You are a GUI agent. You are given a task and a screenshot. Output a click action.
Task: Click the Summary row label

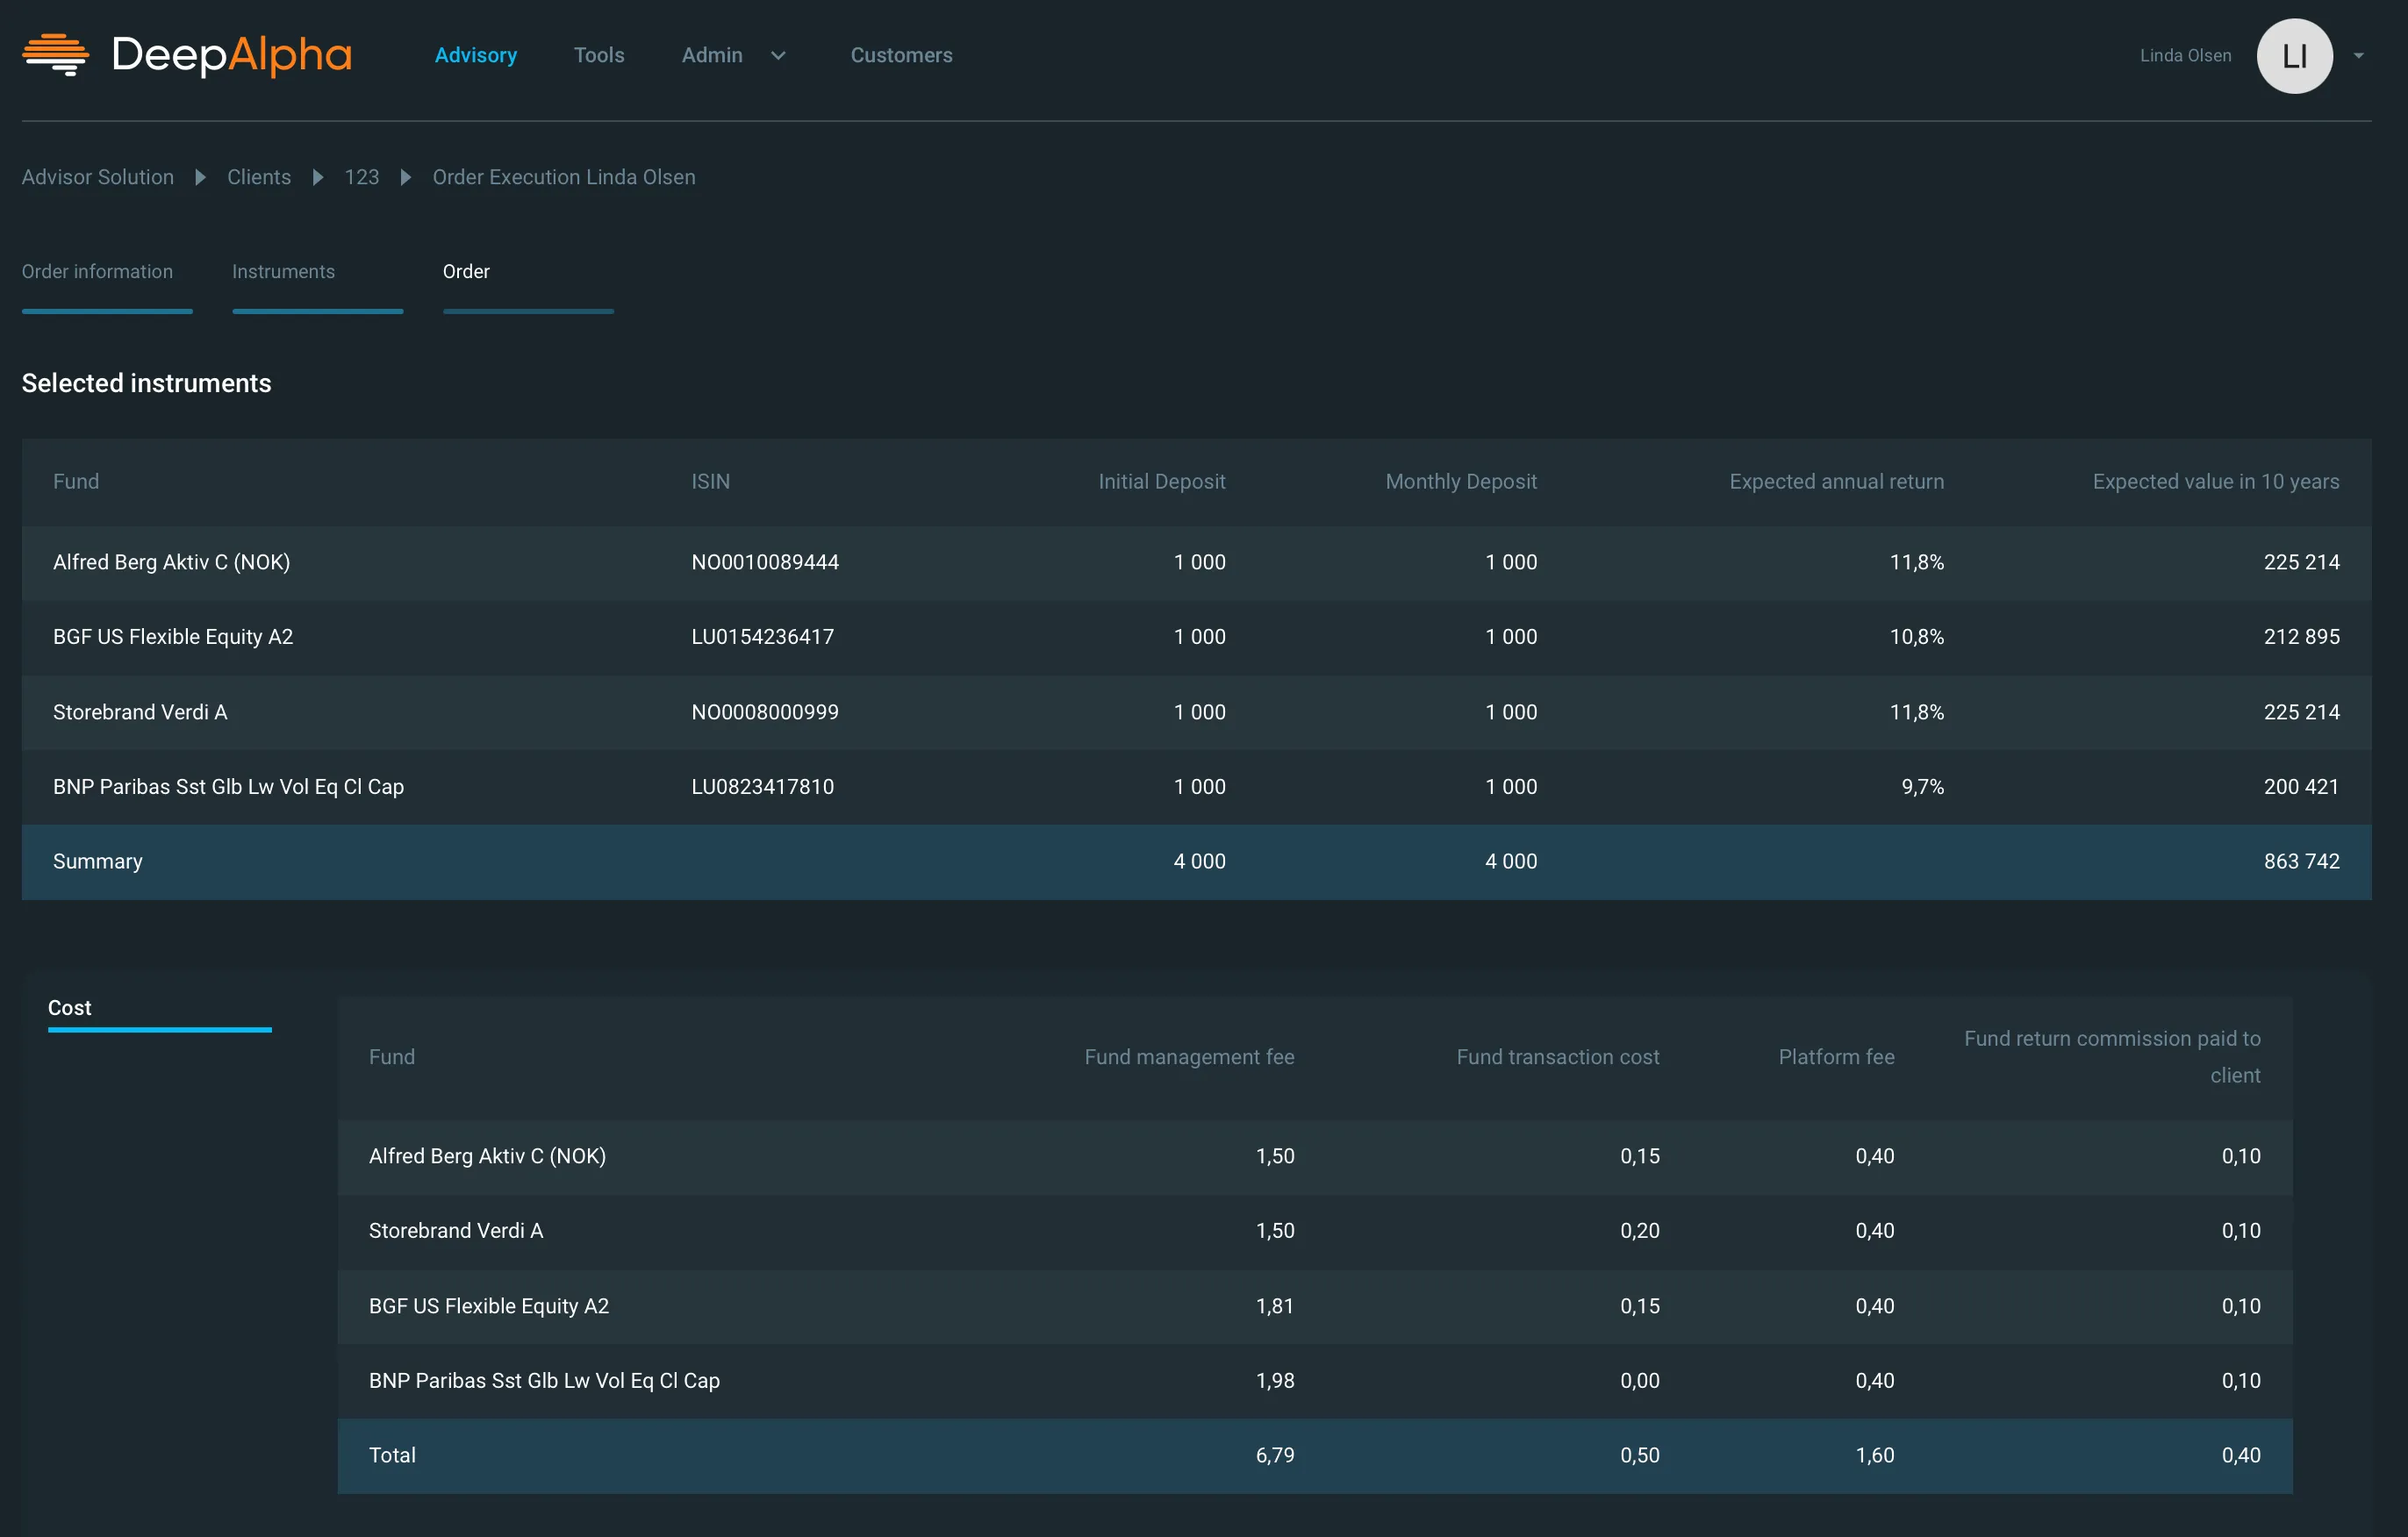click(x=98, y=861)
